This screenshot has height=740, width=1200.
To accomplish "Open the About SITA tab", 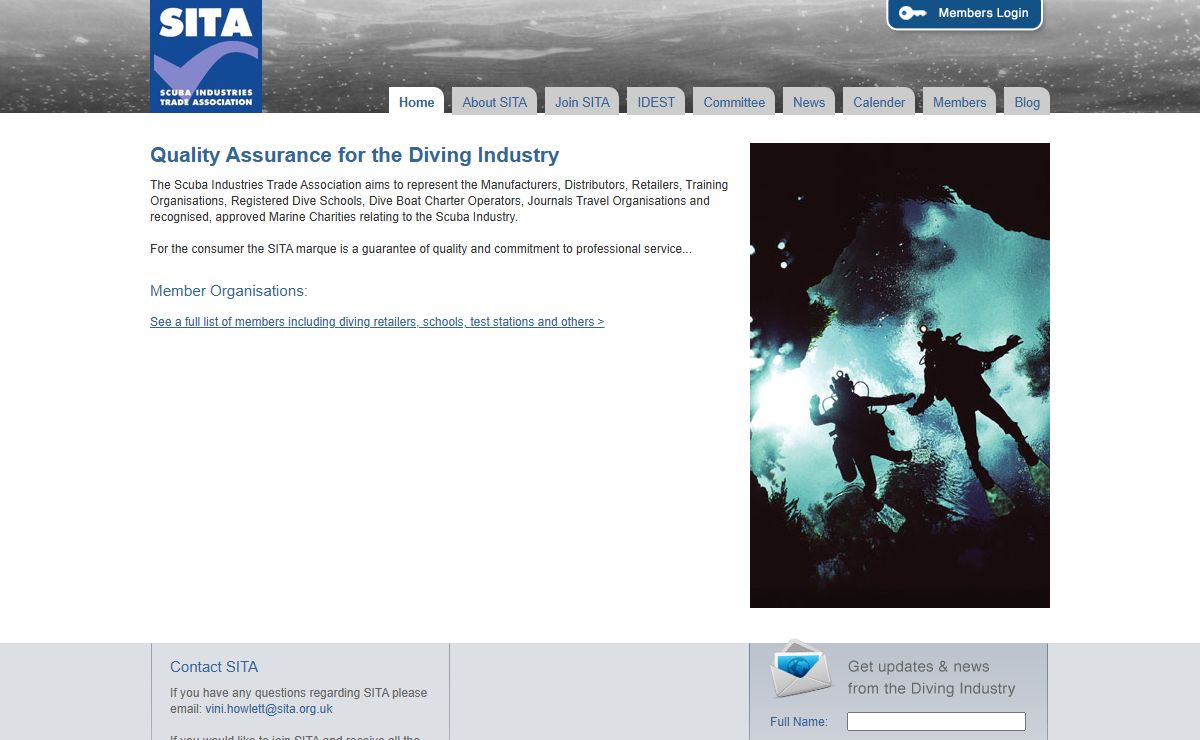I will pos(494,101).
